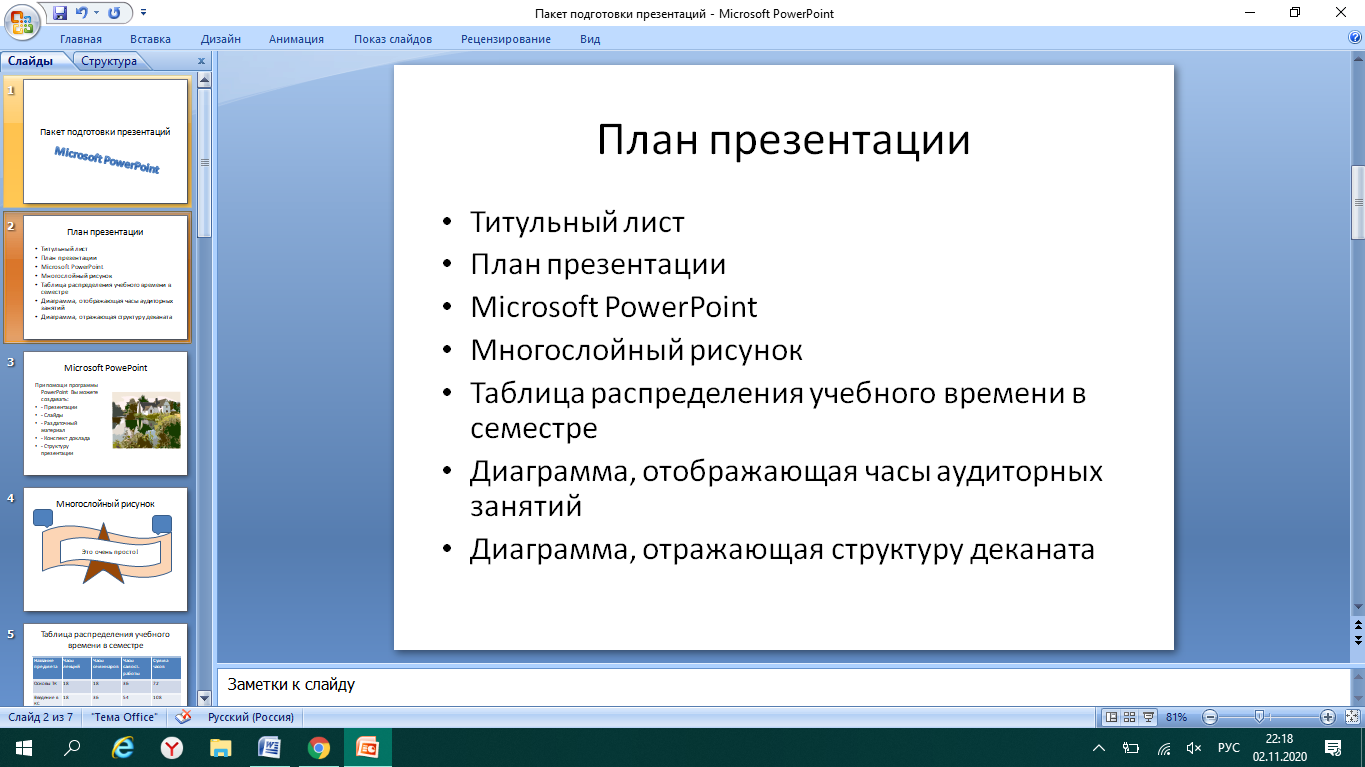Viewport: 1365px width, 767px height.
Task: Launch Internet Explorer from the taskbar
Action: pyautogui.click(x=122, y=747)
